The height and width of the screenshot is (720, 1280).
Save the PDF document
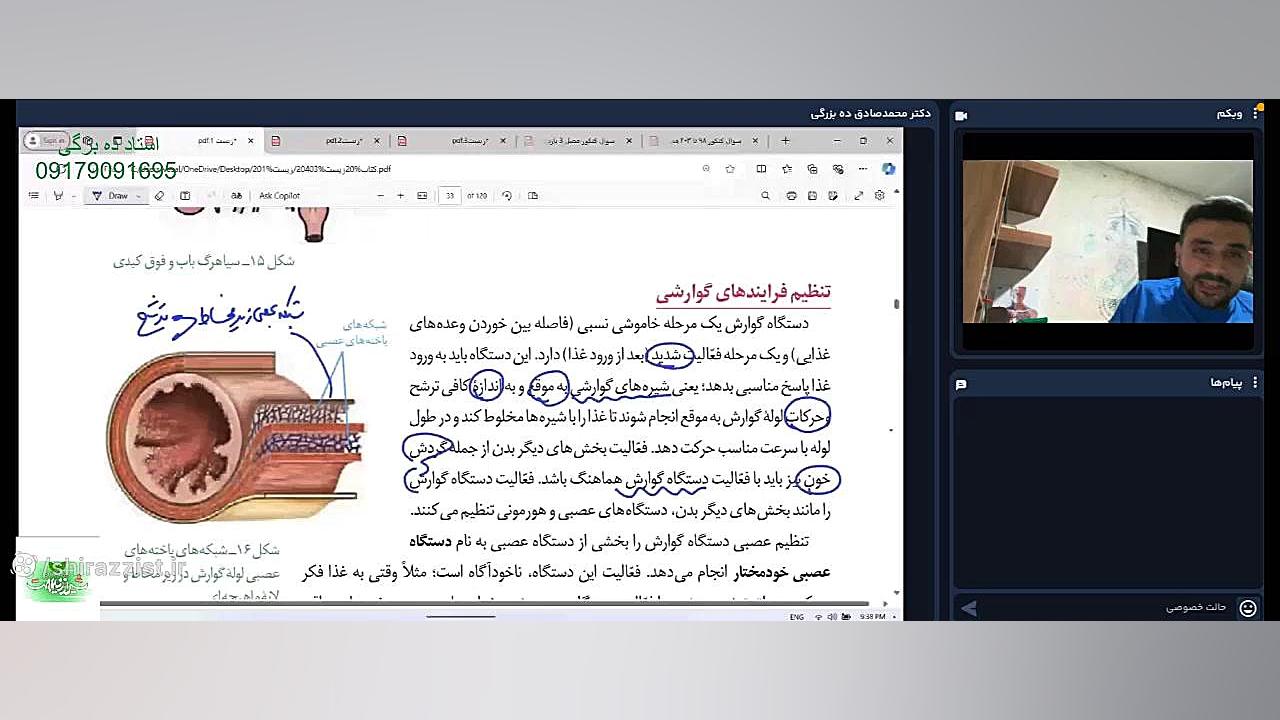812,196
